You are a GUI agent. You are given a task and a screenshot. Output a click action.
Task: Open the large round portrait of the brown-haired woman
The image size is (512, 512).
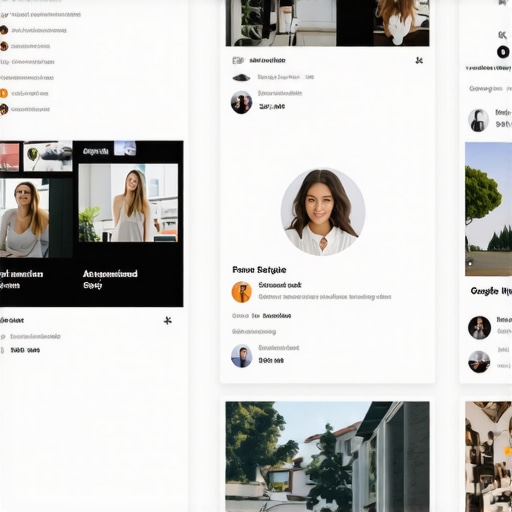tap(323, 212)
